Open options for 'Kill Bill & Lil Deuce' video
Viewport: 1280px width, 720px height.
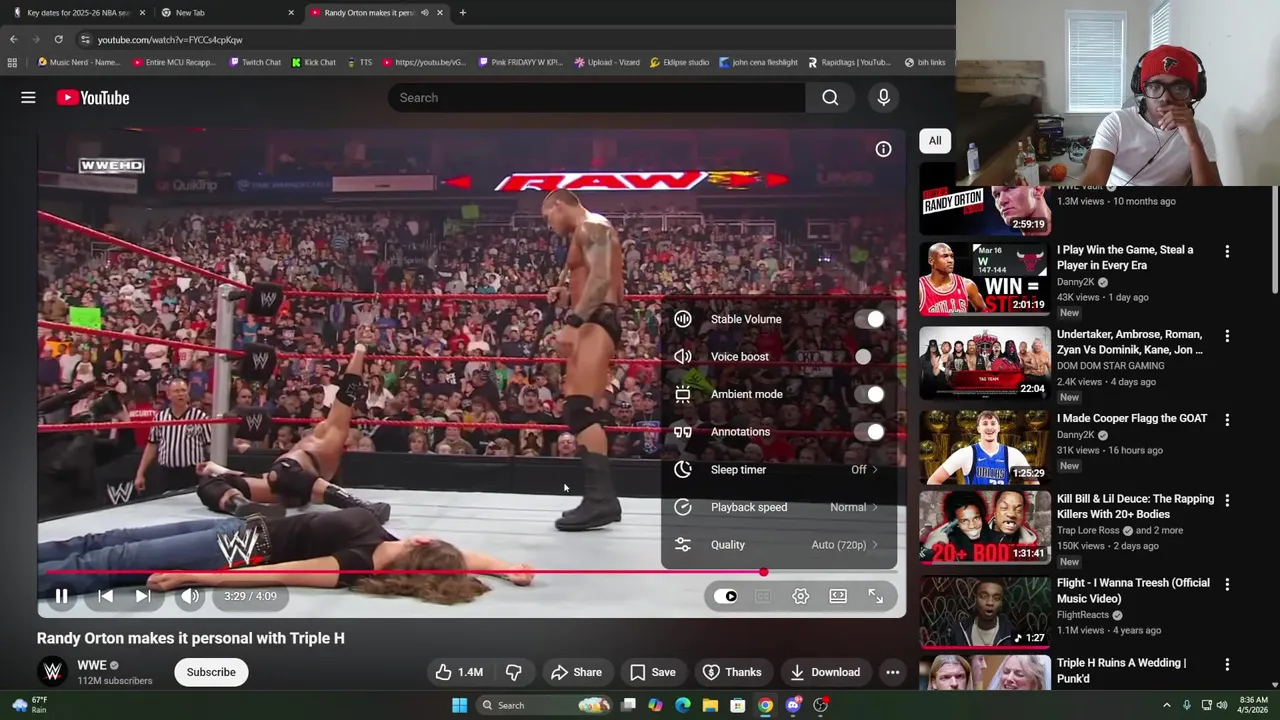pyautogui.click(x=1227, y=501)
